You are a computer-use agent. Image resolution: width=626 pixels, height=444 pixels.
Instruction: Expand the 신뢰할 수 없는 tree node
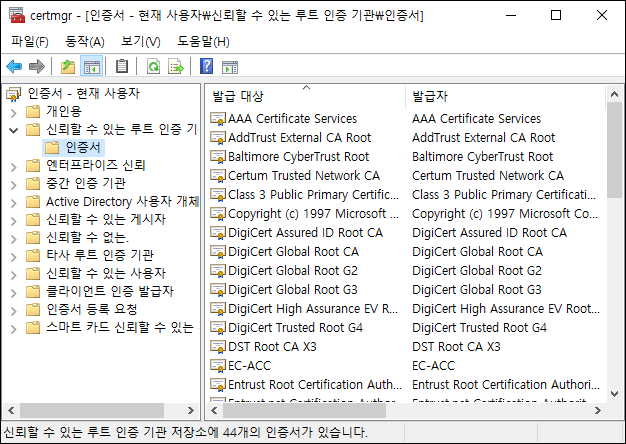pyautogui.click(x=14, y=238)
